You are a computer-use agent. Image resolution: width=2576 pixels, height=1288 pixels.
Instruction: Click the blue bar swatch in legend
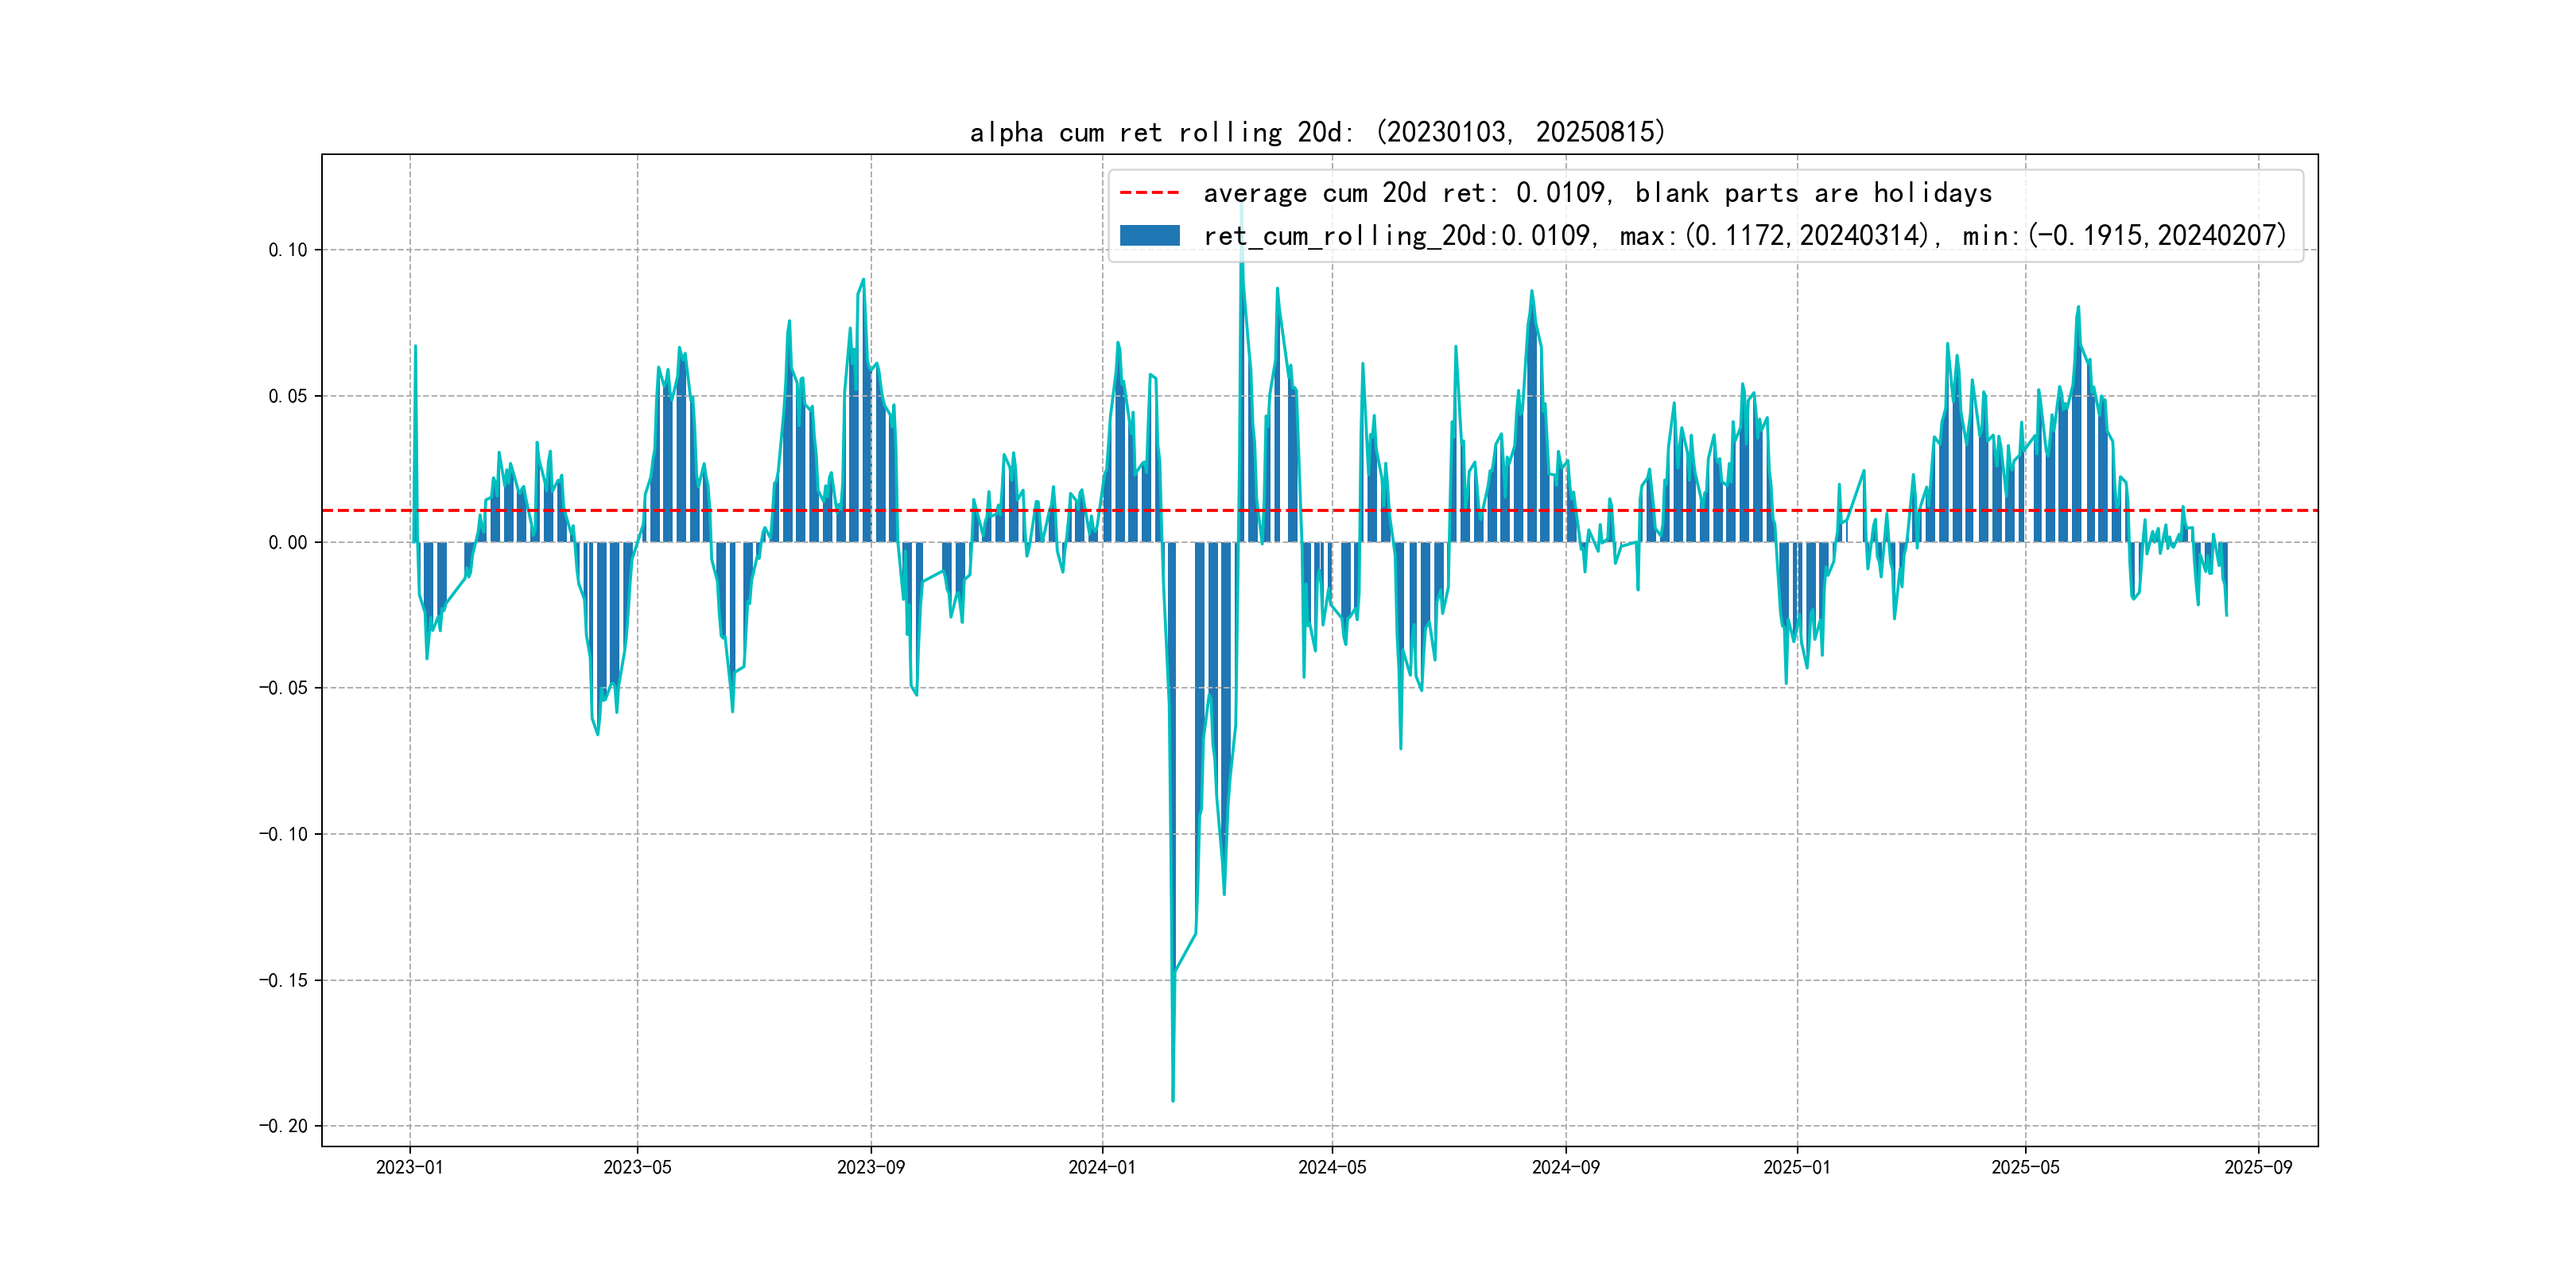coord(1149,235)
